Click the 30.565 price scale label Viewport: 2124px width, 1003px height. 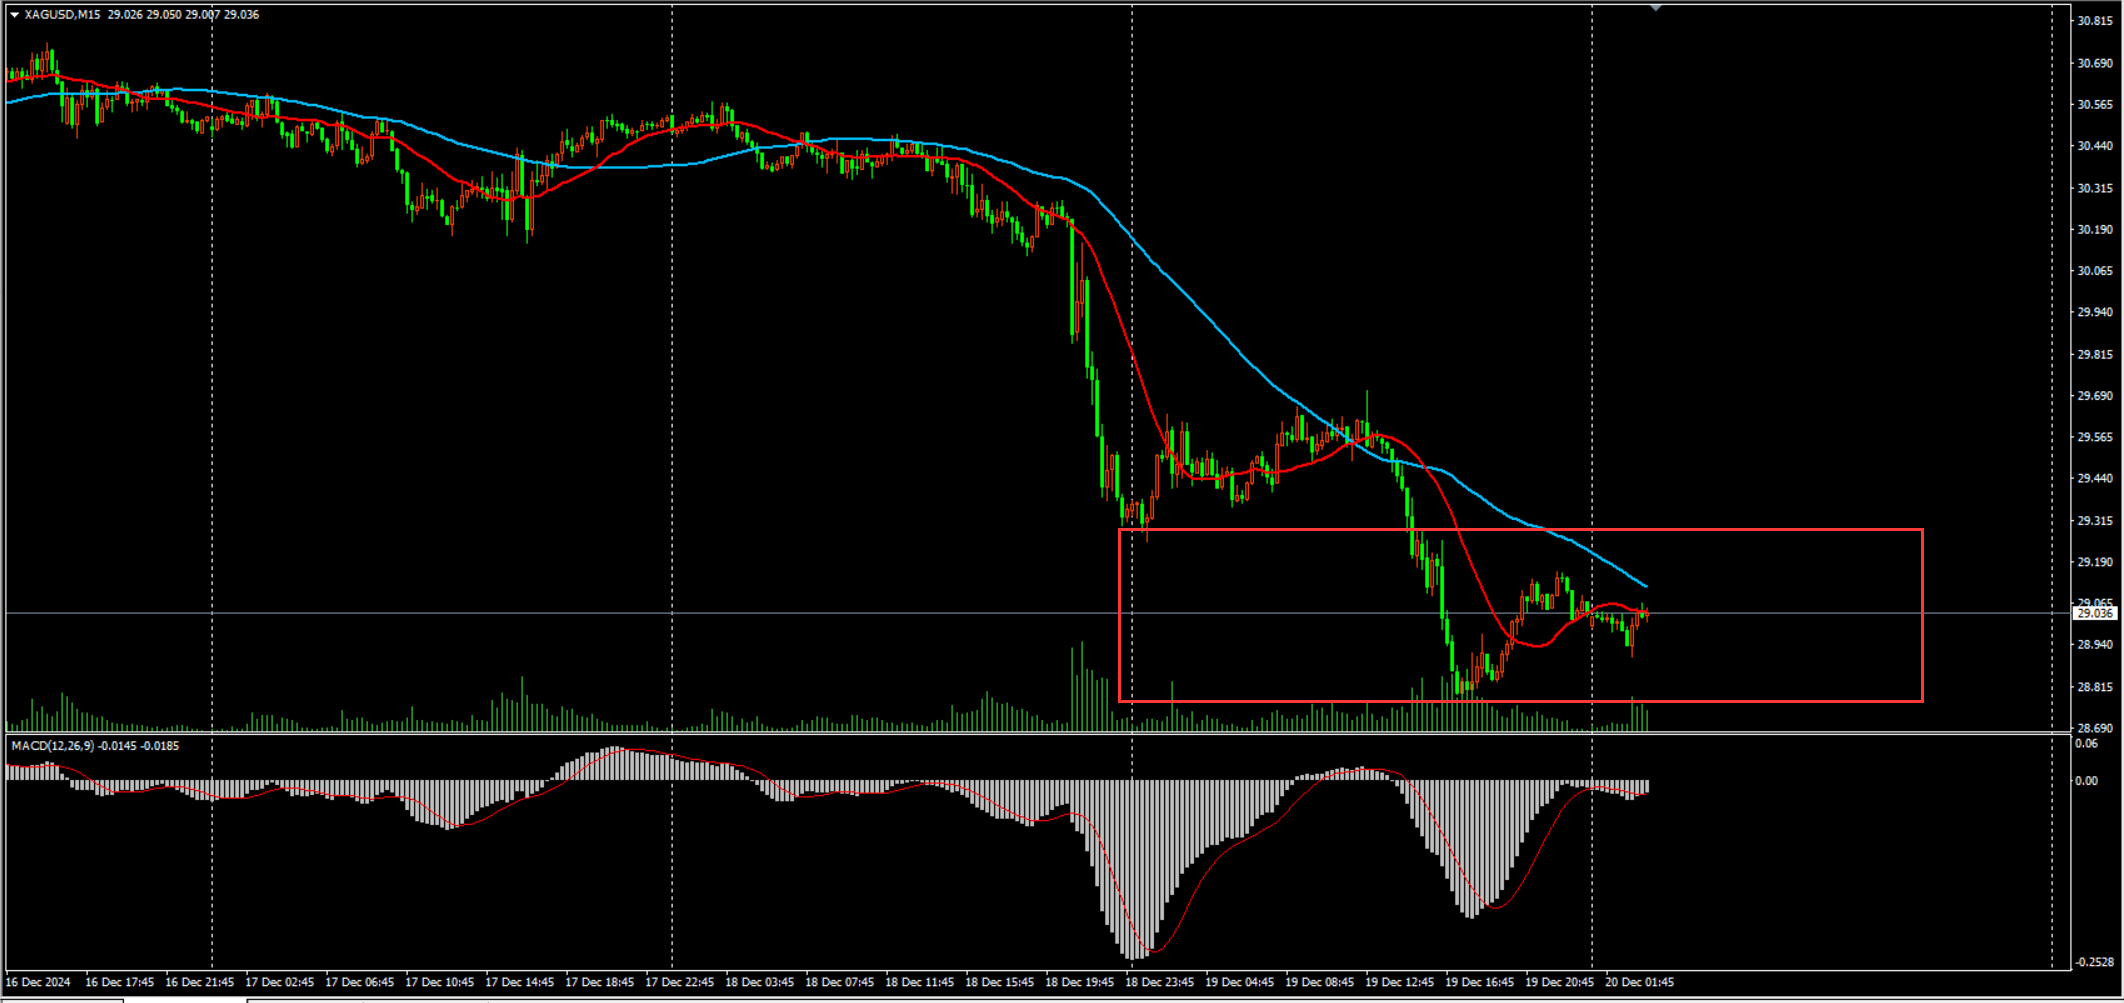coord(2095,104)
